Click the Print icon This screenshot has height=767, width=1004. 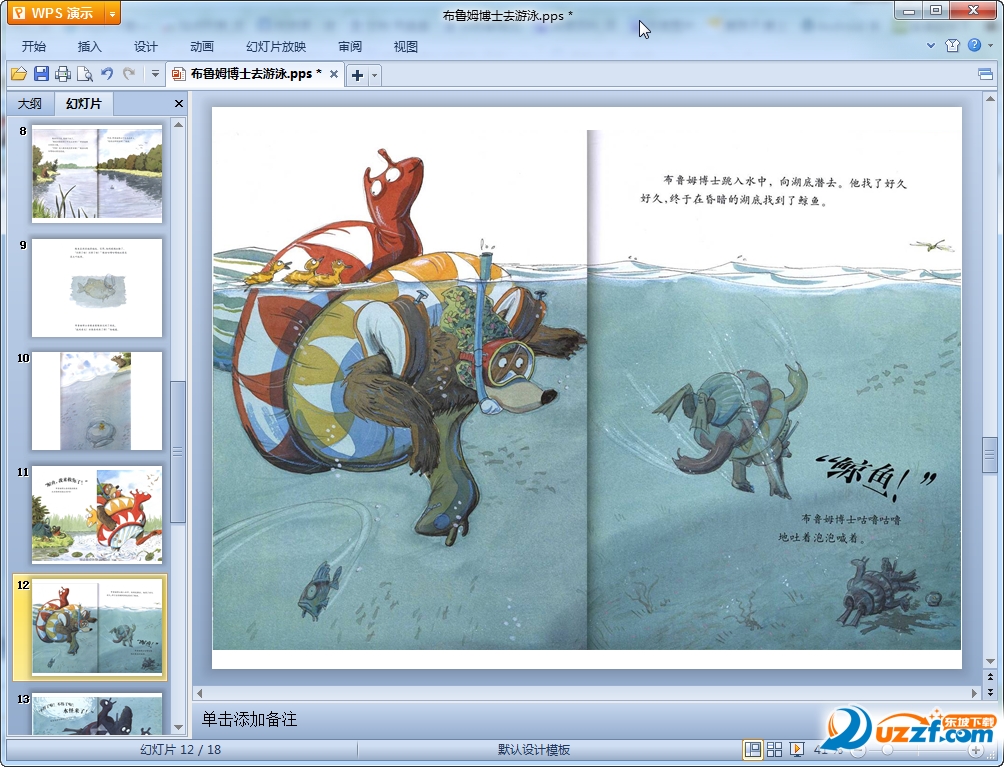coord(63,74)
